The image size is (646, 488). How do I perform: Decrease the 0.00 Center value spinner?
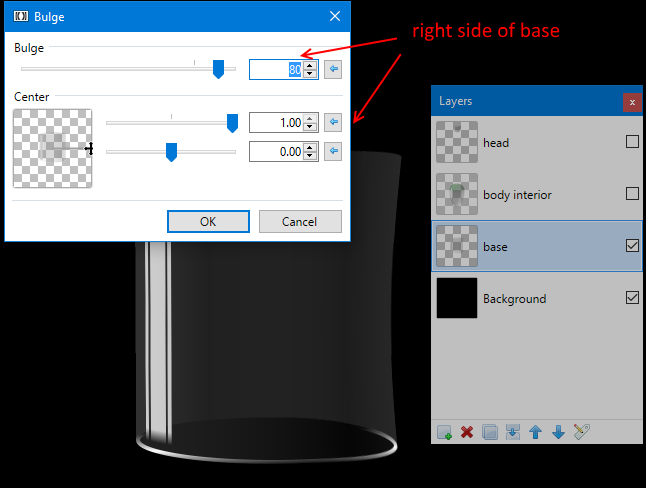[310, 156]
